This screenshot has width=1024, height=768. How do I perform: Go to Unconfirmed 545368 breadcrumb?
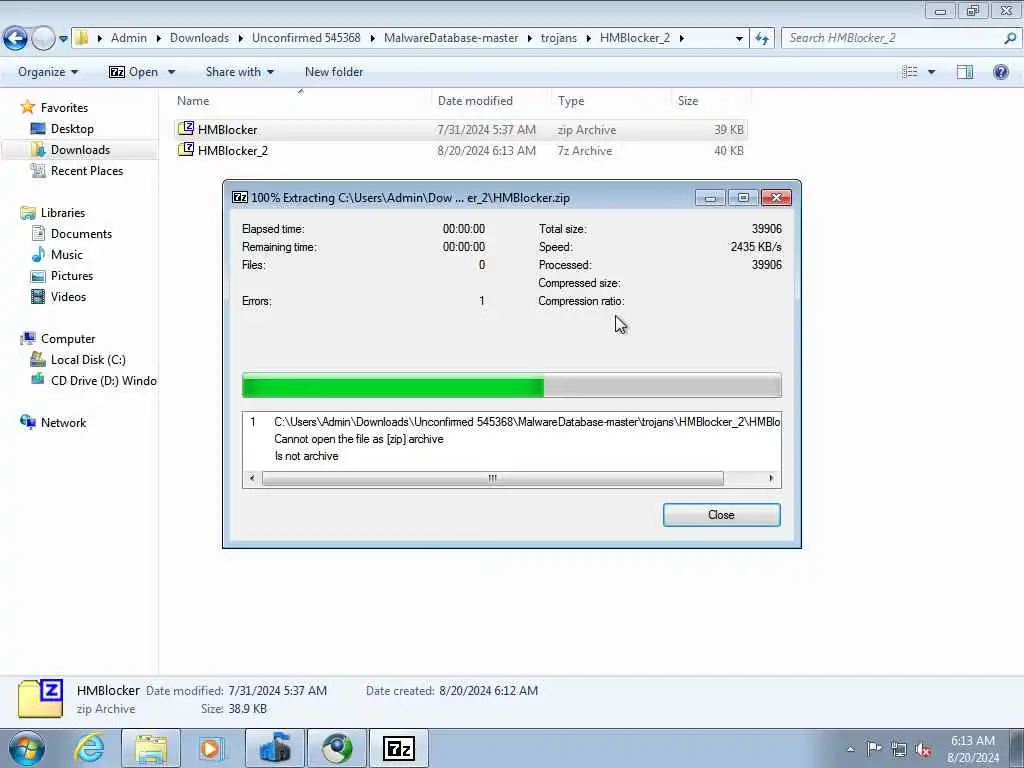tap(306, 38)
